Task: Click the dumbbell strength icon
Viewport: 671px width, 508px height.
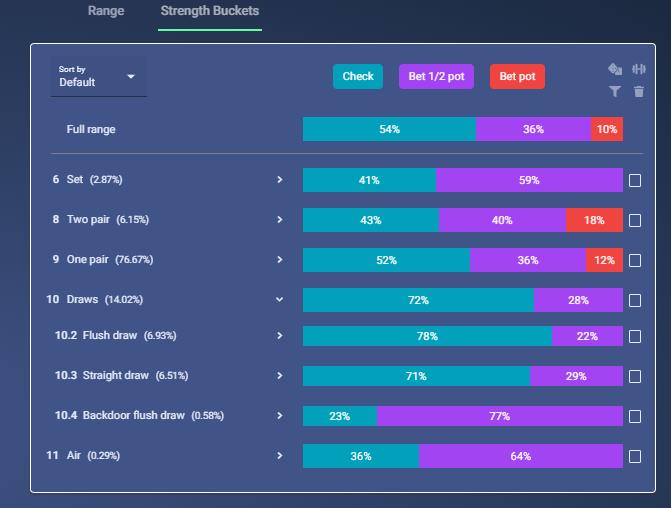Action: (638, 69)
